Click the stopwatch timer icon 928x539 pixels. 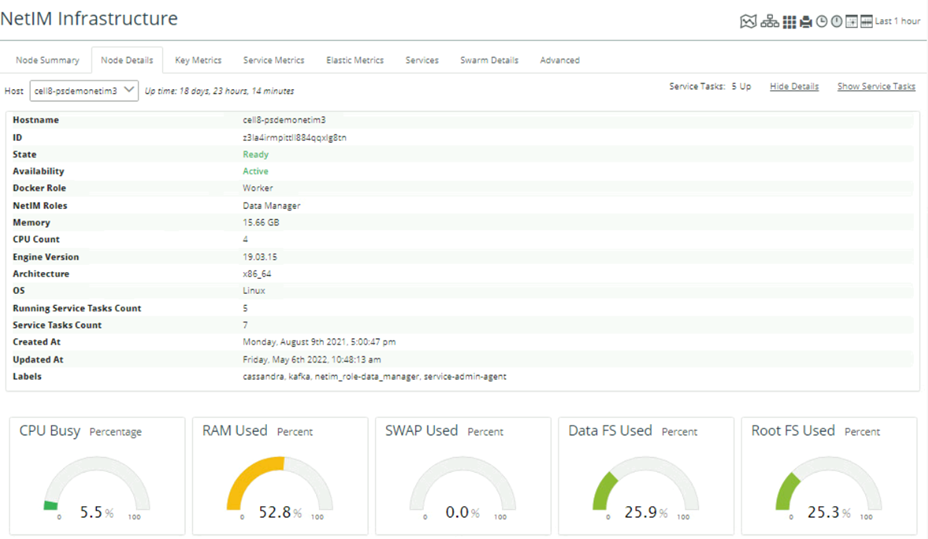point(836,22)
